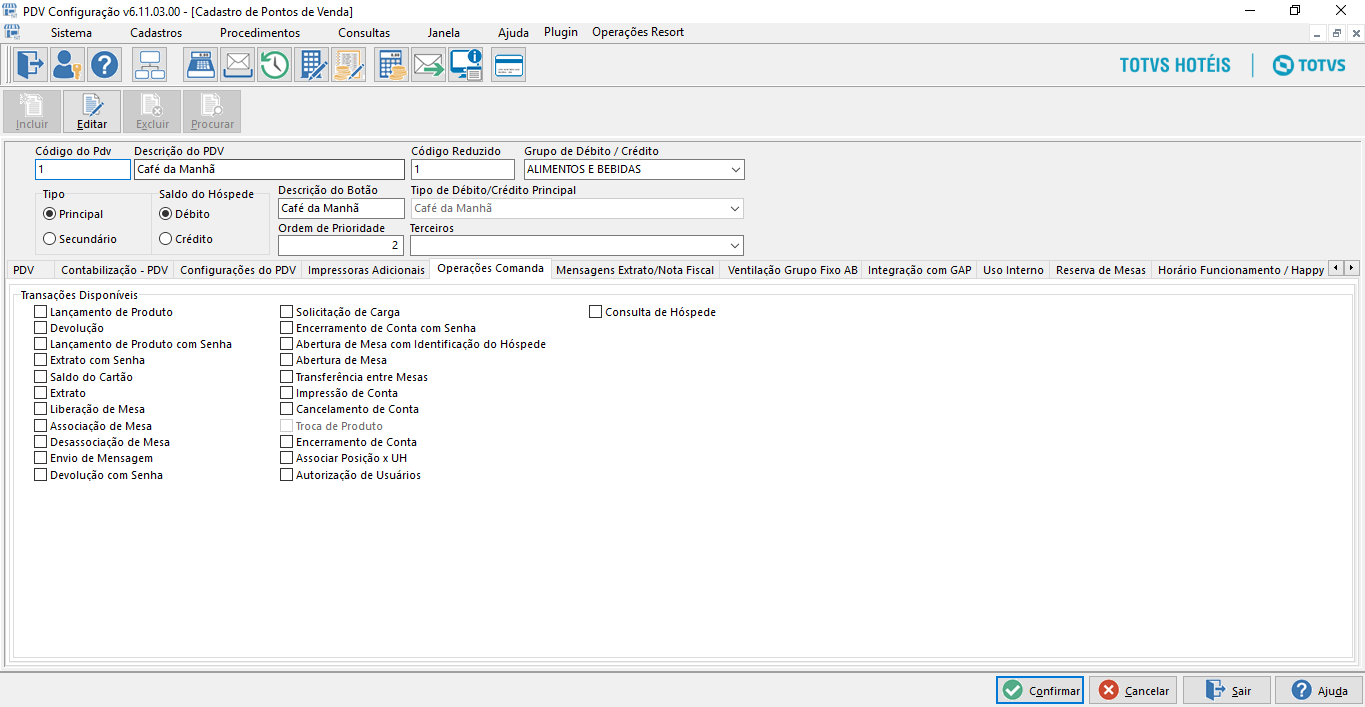
Task: Click the TOTVS logo
Action: 1309,65
